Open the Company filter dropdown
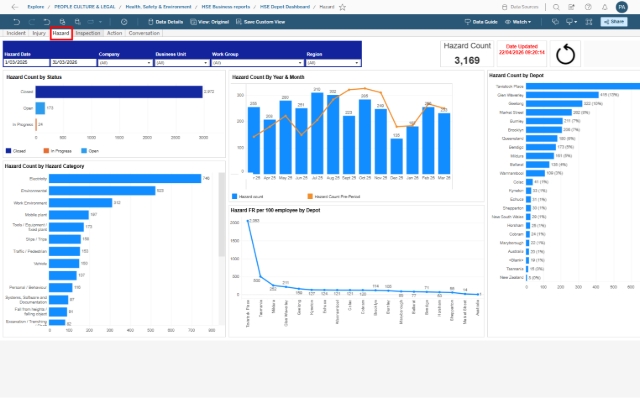 pyautogui.click(x=125, y=62)
